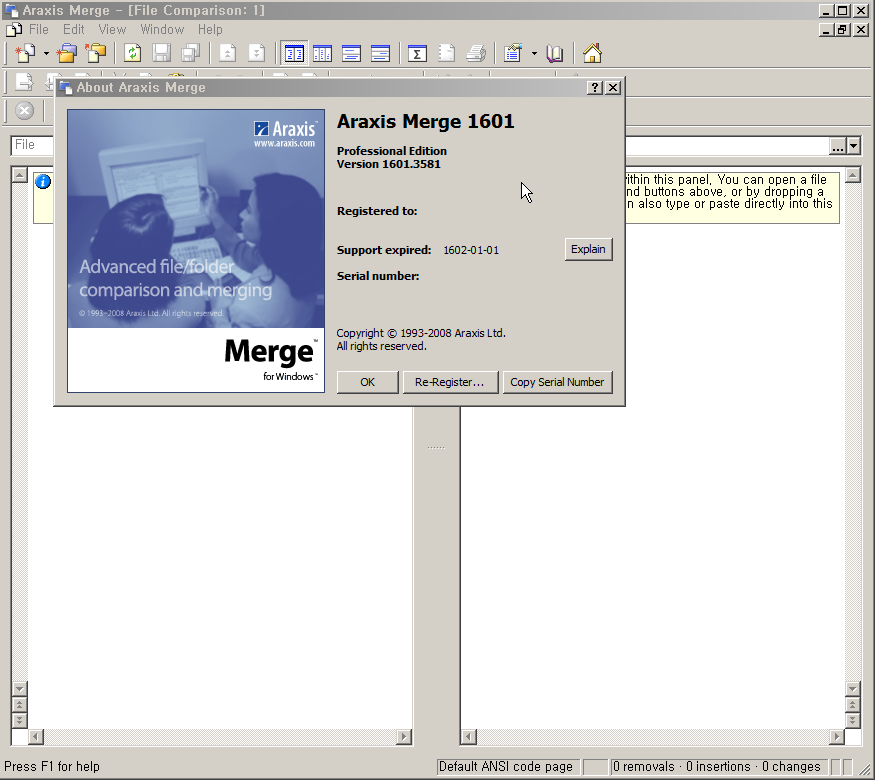
Task: Click the Print toolbar icon
Action: click(x=476, y=54)
